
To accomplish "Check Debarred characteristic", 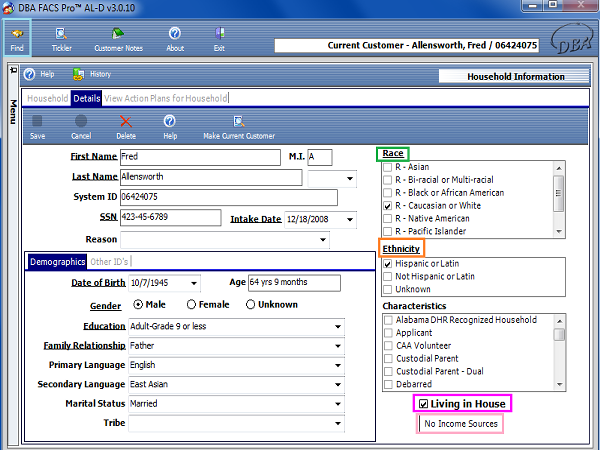I will pyautogui.click(x=388, y=384).
